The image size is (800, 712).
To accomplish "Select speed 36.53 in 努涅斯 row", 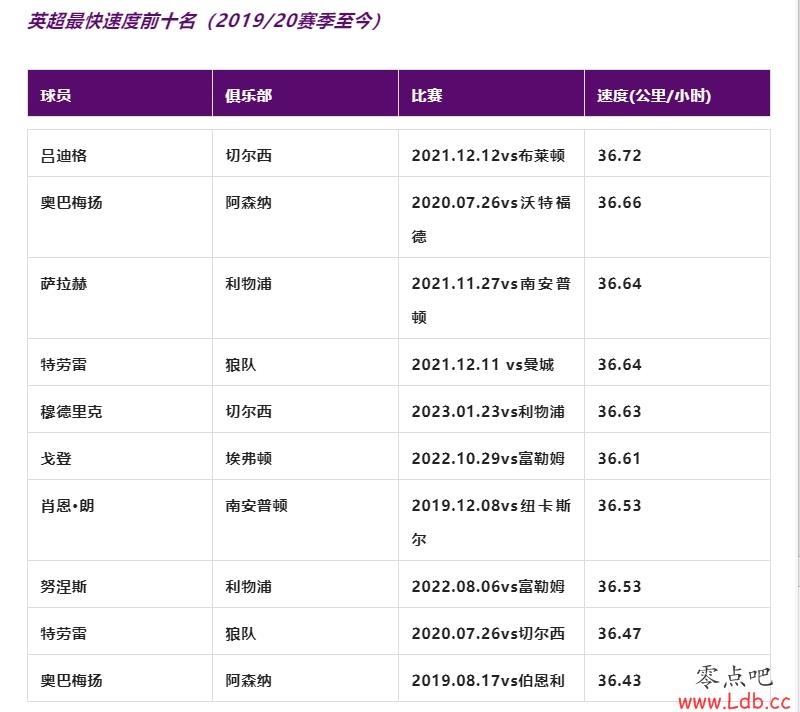I will 619,587.
